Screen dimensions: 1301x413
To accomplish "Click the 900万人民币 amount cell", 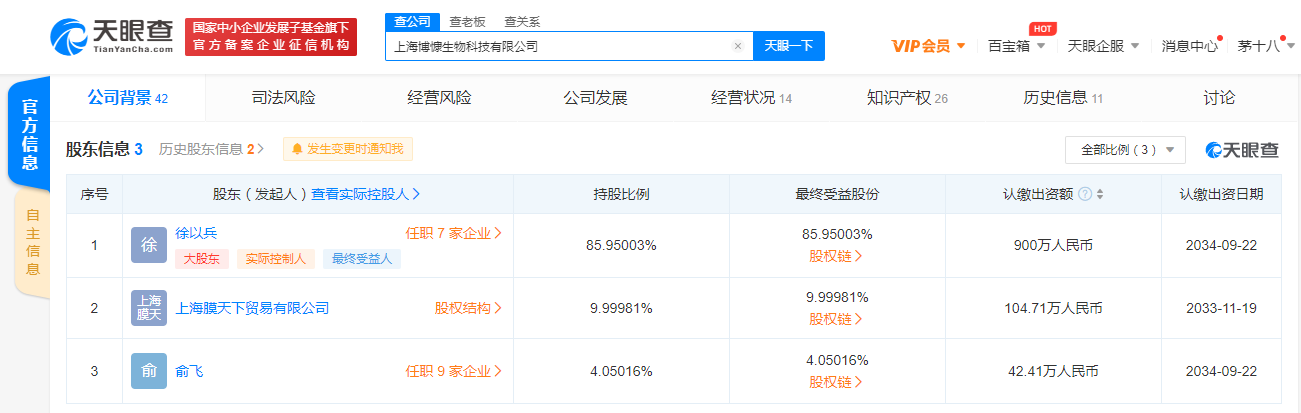I will tap(1053, 245).
